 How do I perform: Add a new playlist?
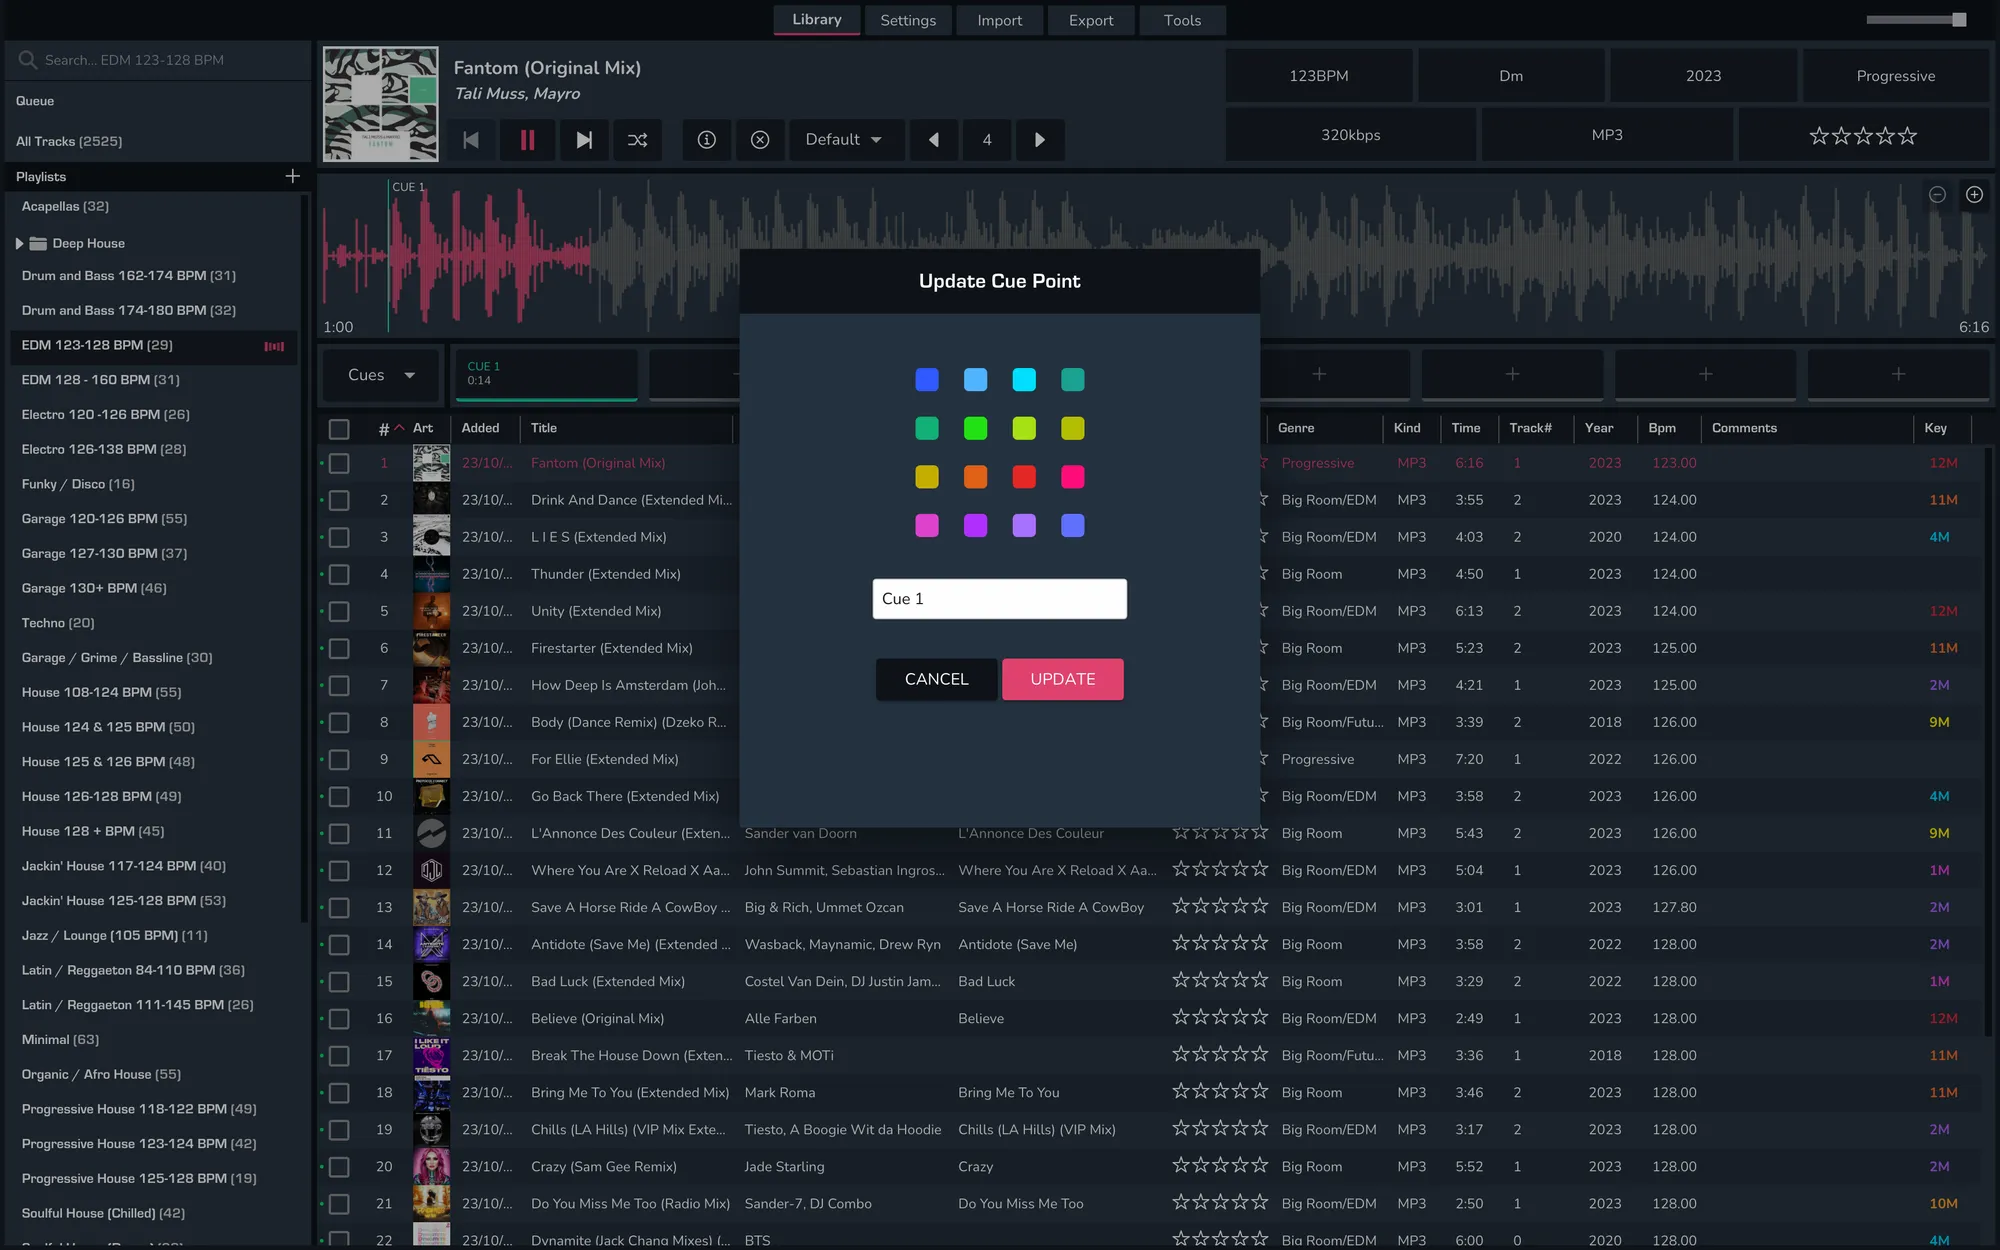pyautogui.click(x=292, y=176)
